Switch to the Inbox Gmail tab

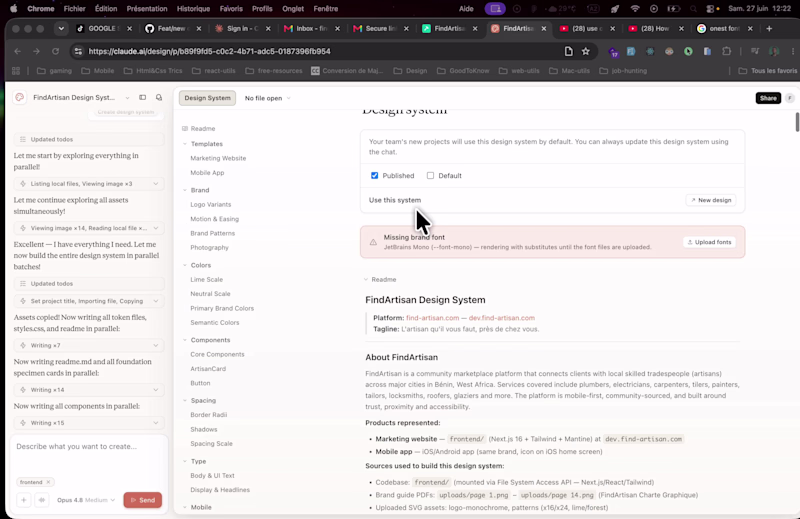point(311,29)
